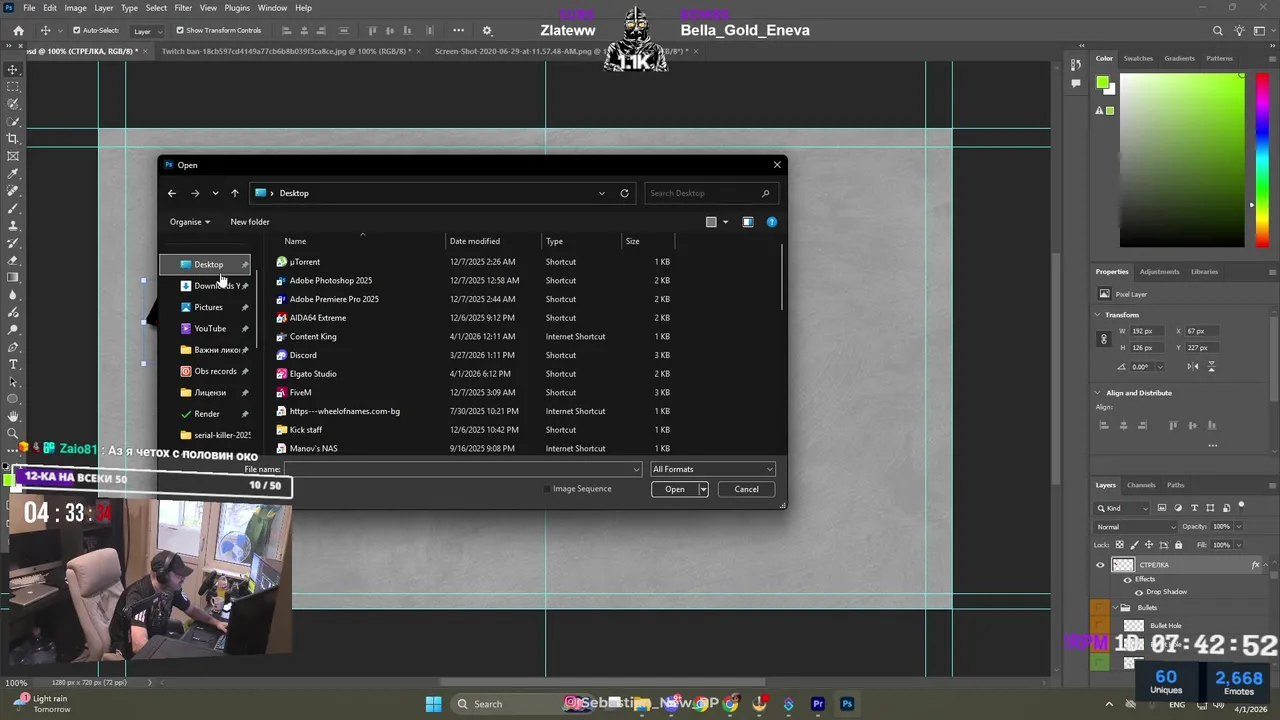Toggle Show Transform Controls checkbox
This screenshot has height=720, width=1280.
pos(180,31)
